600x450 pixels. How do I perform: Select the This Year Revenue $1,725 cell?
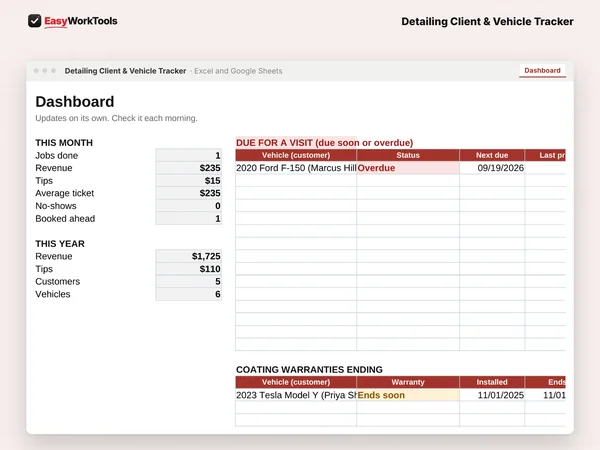pos(189,256)
